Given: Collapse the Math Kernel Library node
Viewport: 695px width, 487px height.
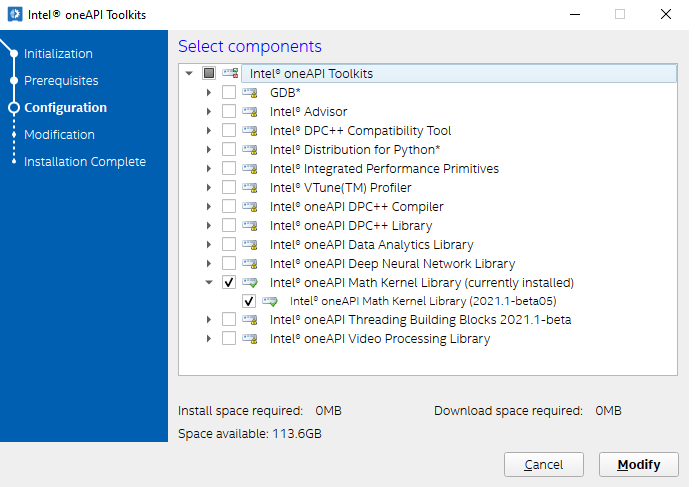Looking at the screenshot, I should point(209,283).
